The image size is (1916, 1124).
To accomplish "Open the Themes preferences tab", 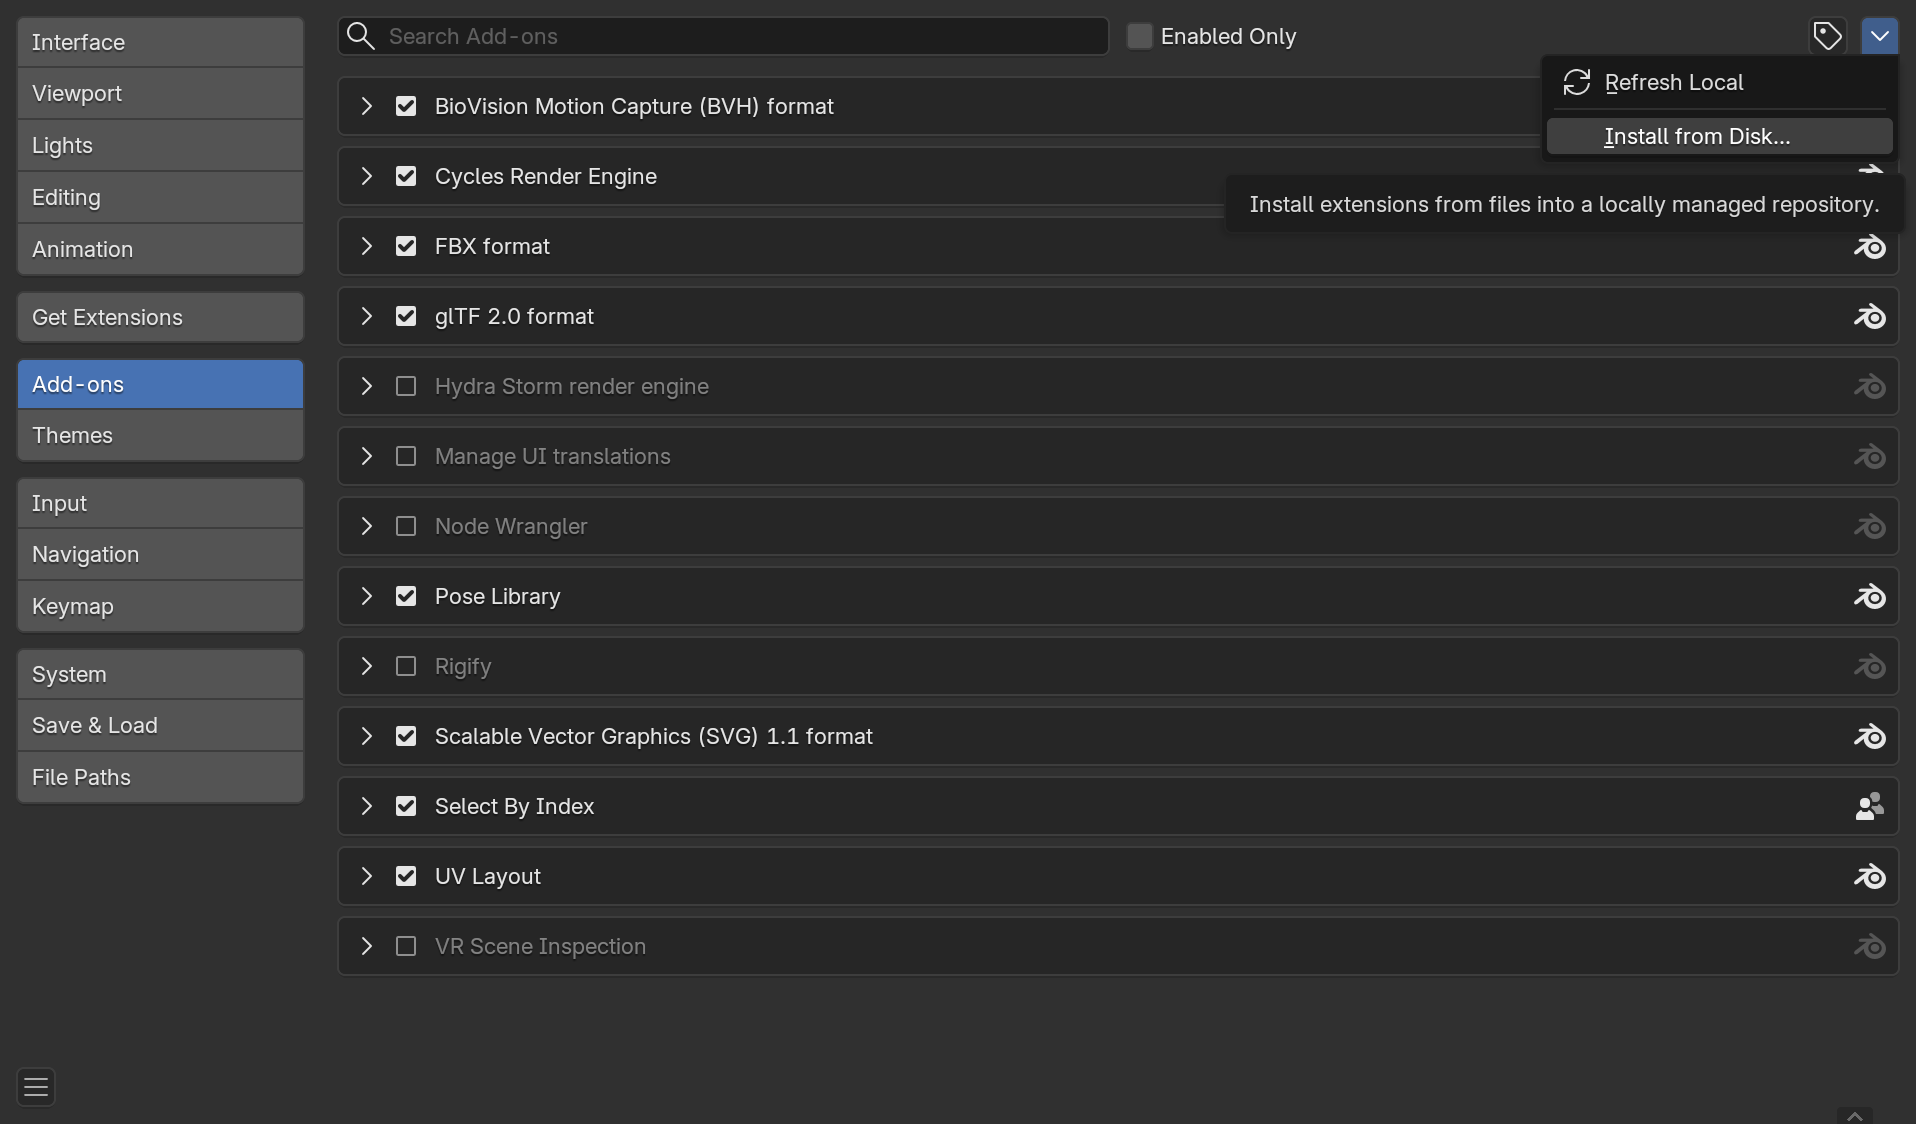I will point(160,435).
